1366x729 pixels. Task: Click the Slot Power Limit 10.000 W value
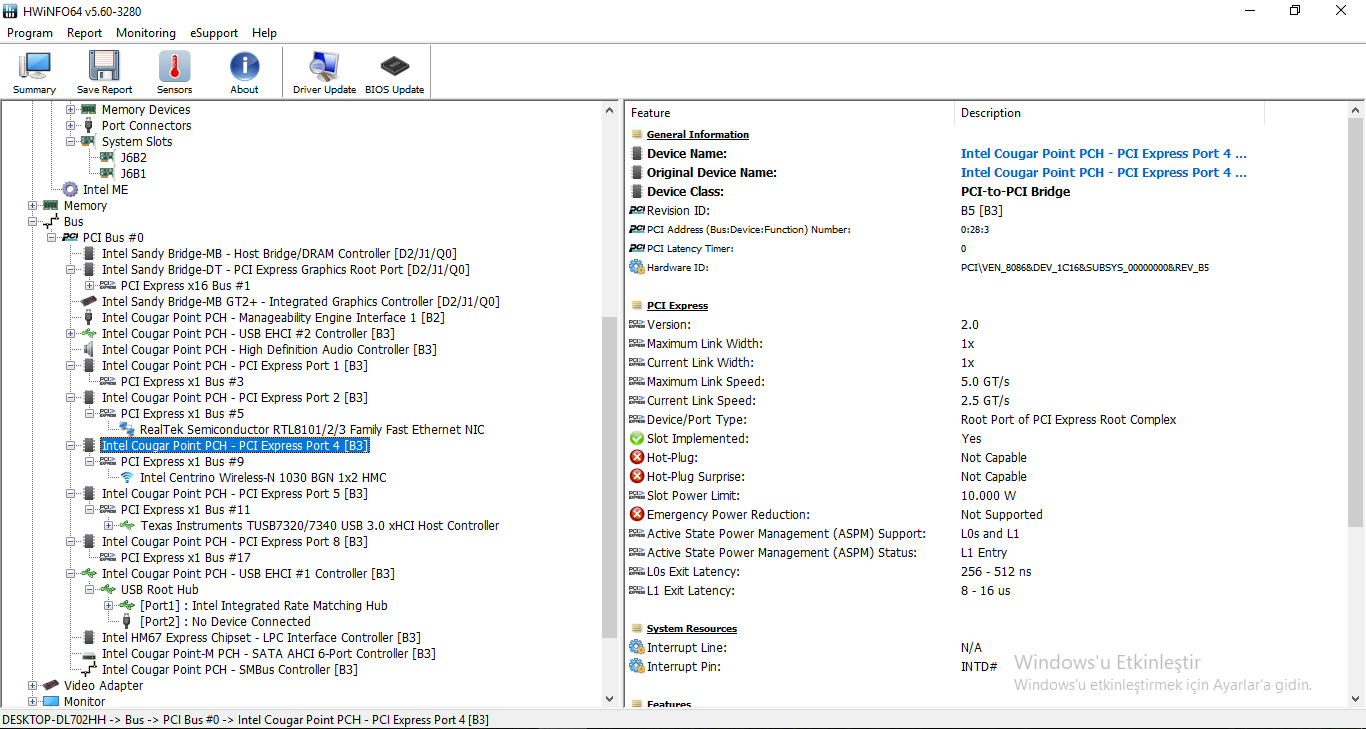pos(988,495)
